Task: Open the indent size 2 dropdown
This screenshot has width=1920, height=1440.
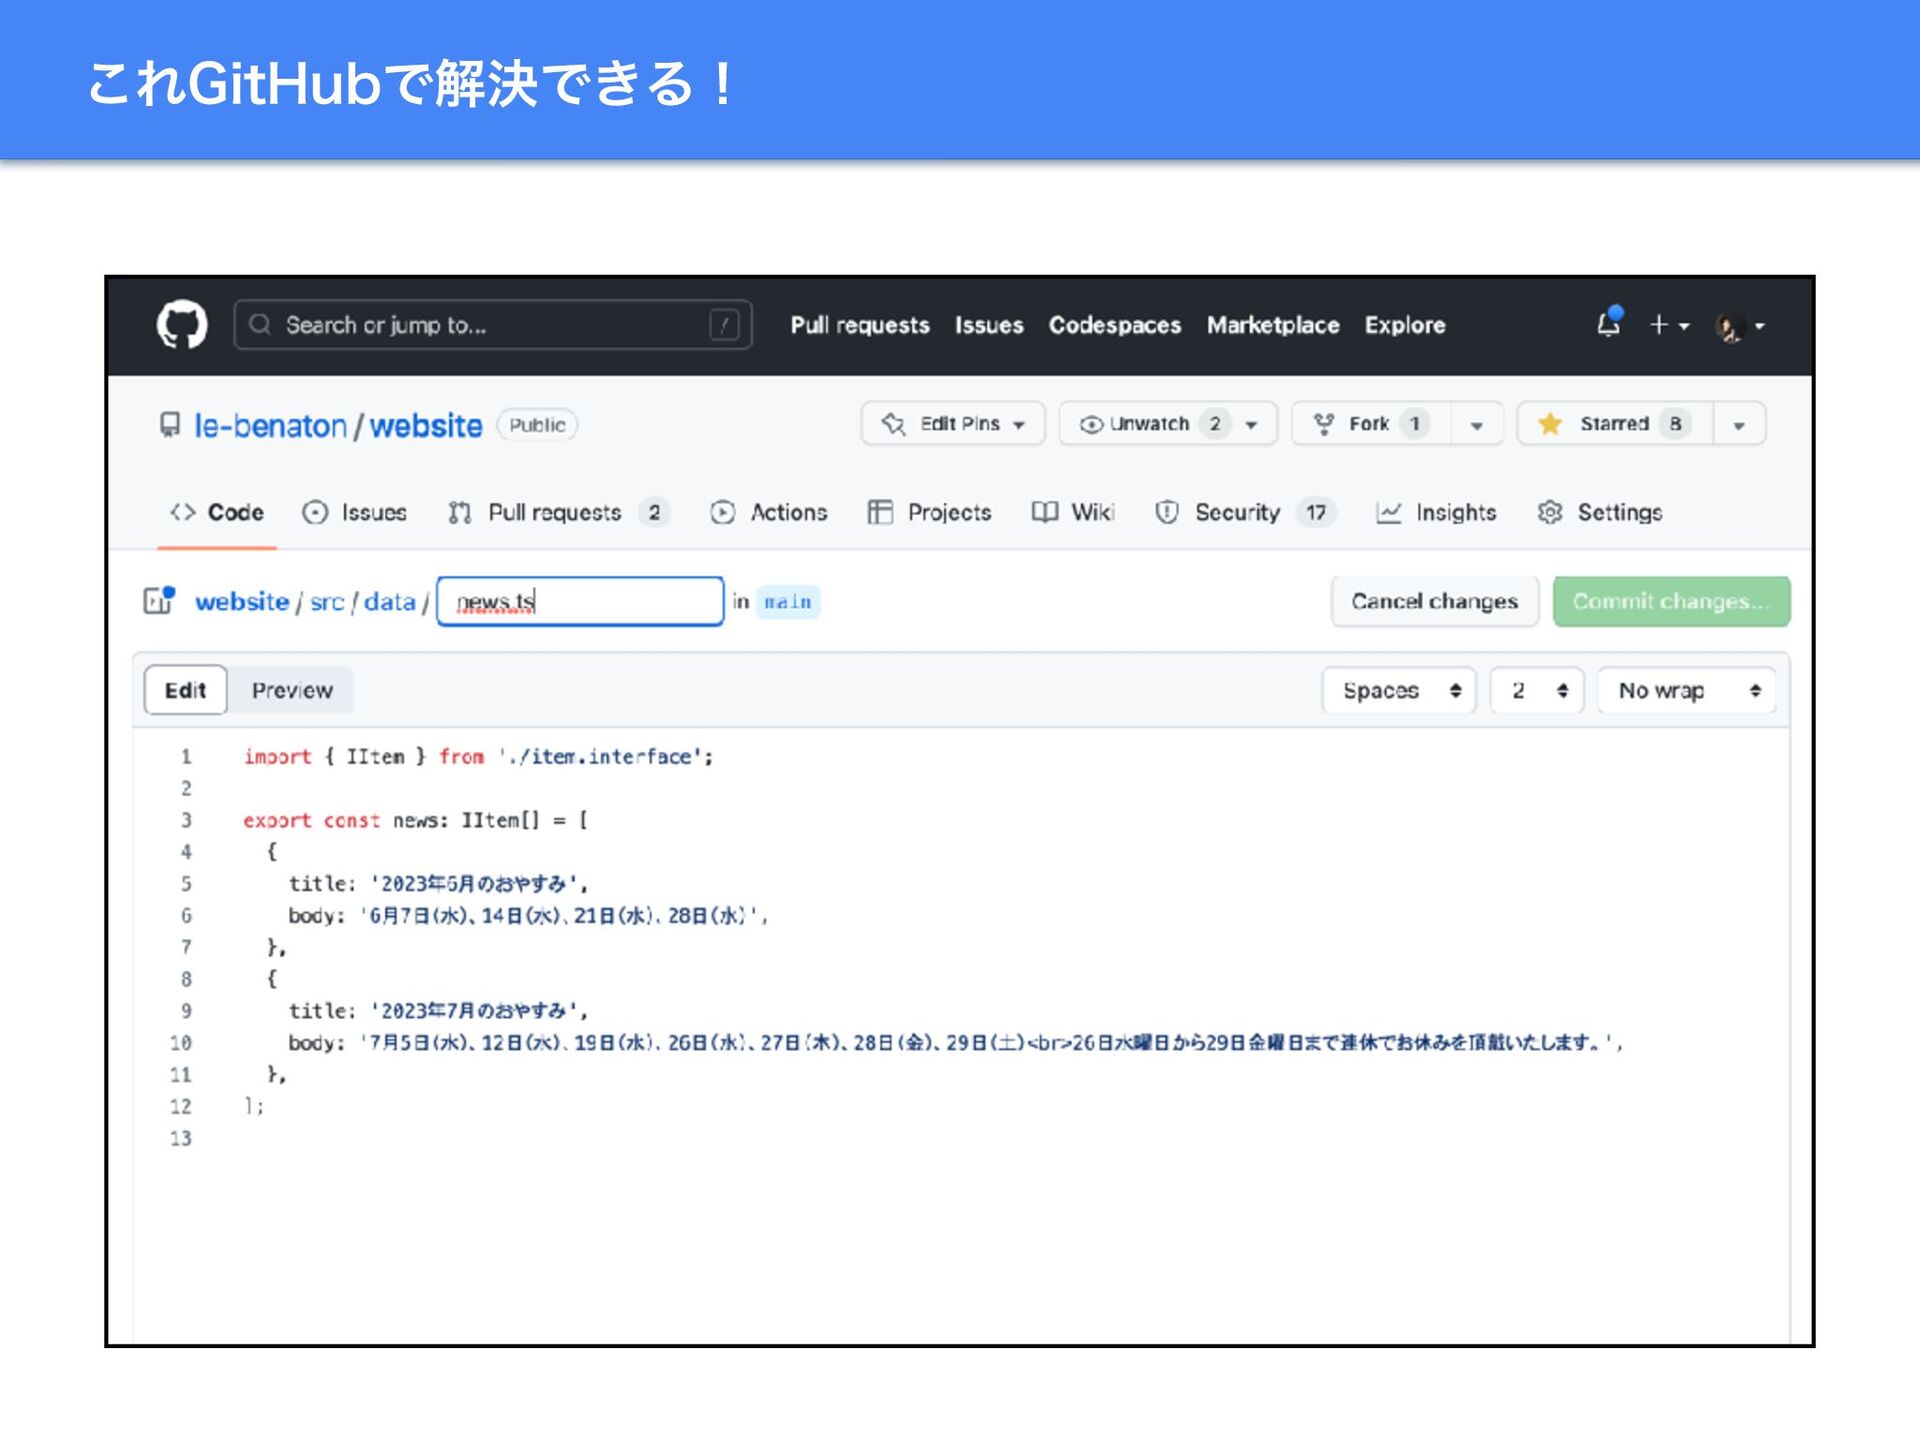Action: [x=1537, y=690]
